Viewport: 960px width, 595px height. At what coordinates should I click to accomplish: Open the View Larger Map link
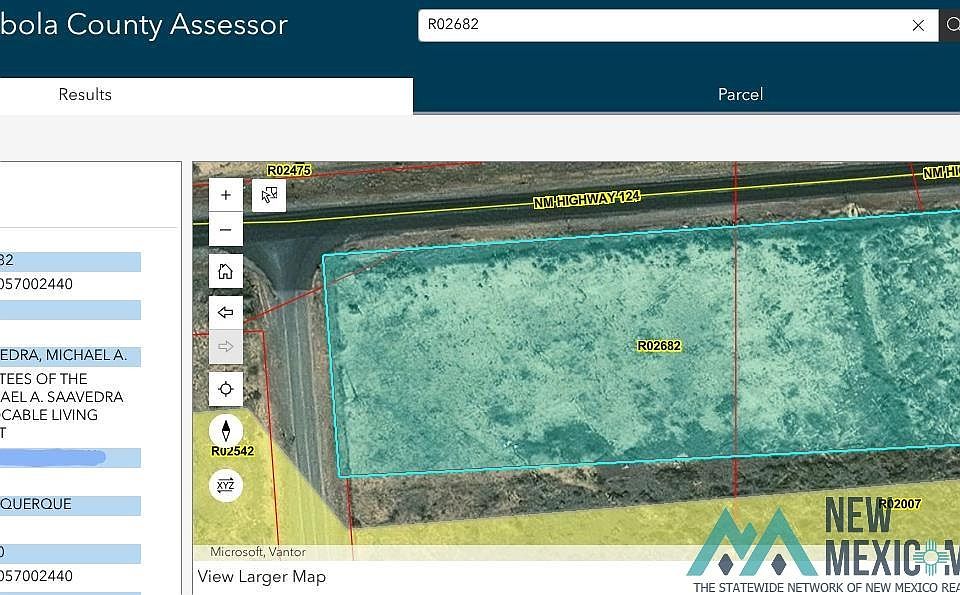tap(262, 577)
